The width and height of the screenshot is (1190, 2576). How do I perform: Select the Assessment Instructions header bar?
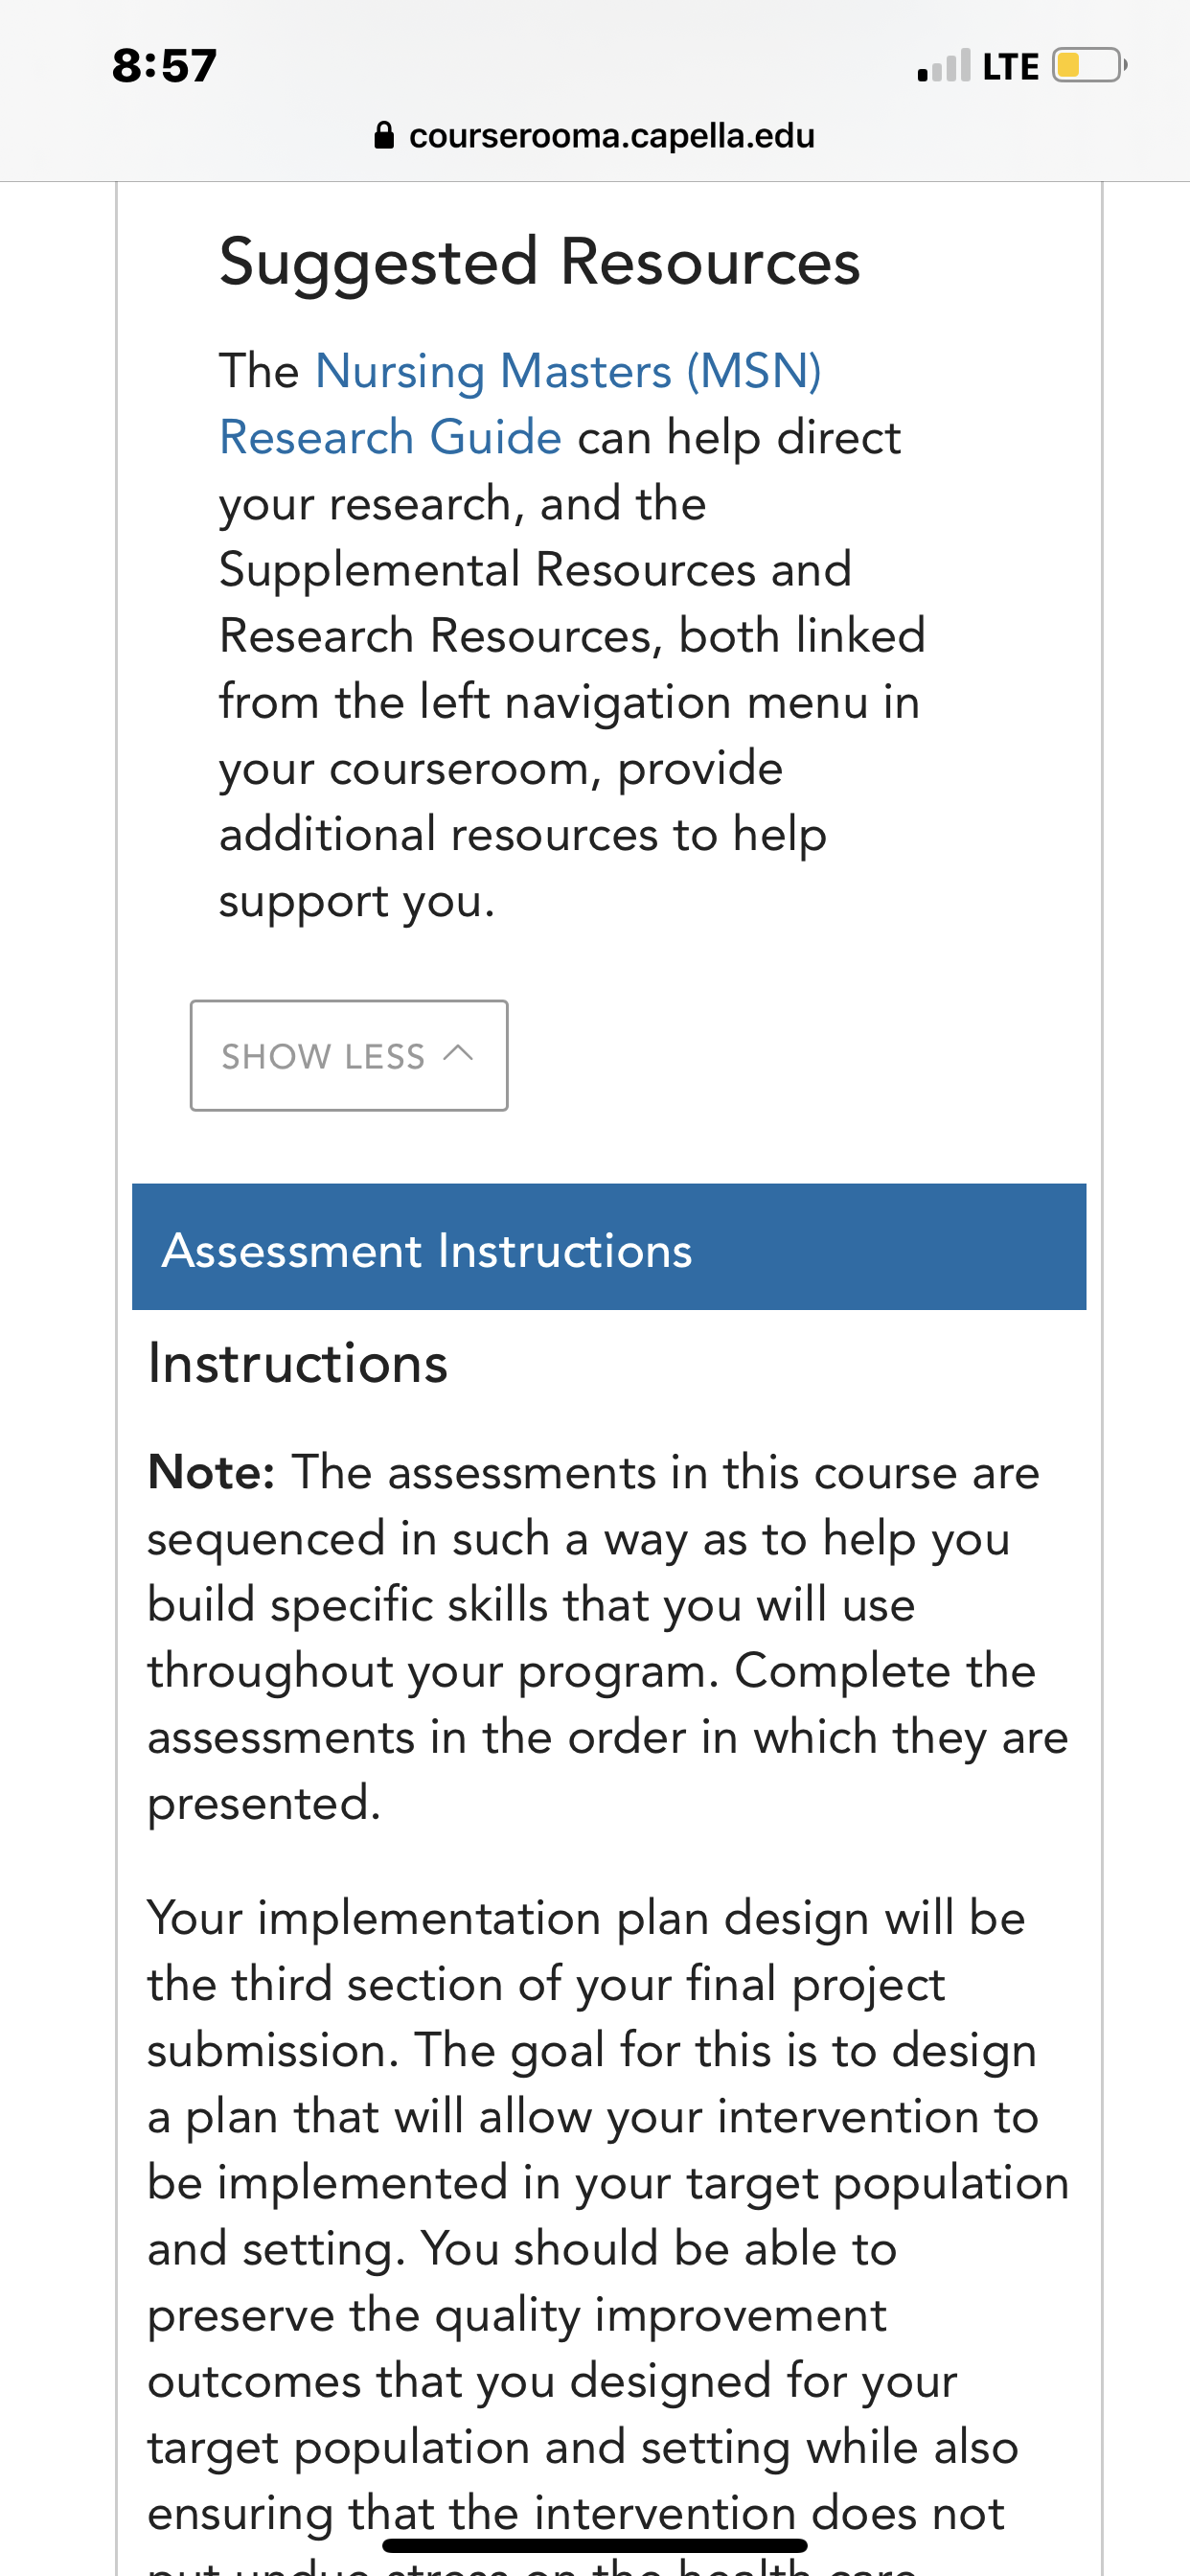(609, 1247)
